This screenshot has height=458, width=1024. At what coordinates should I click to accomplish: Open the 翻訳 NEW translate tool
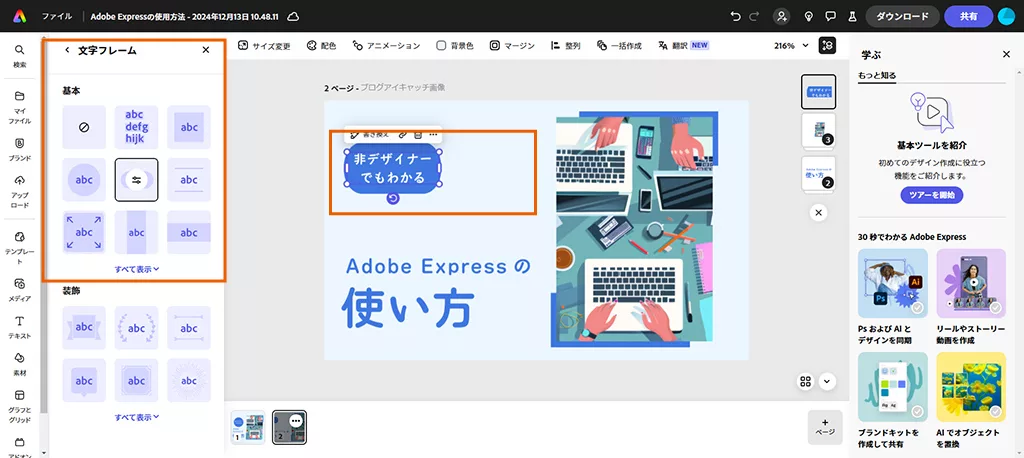pos(684,46)
